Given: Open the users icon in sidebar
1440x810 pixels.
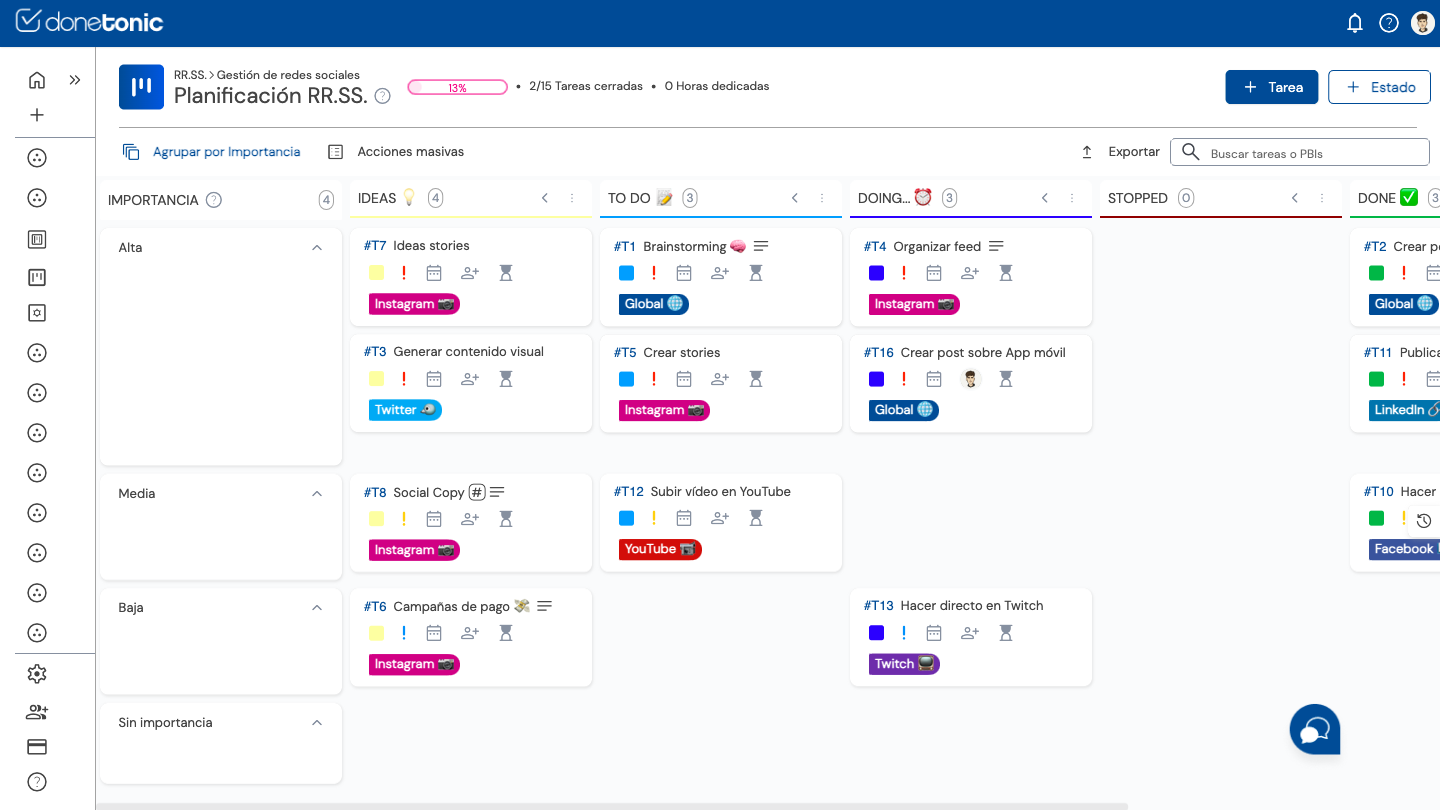Looking at the screenshot, I should click(x=37, y=712).
